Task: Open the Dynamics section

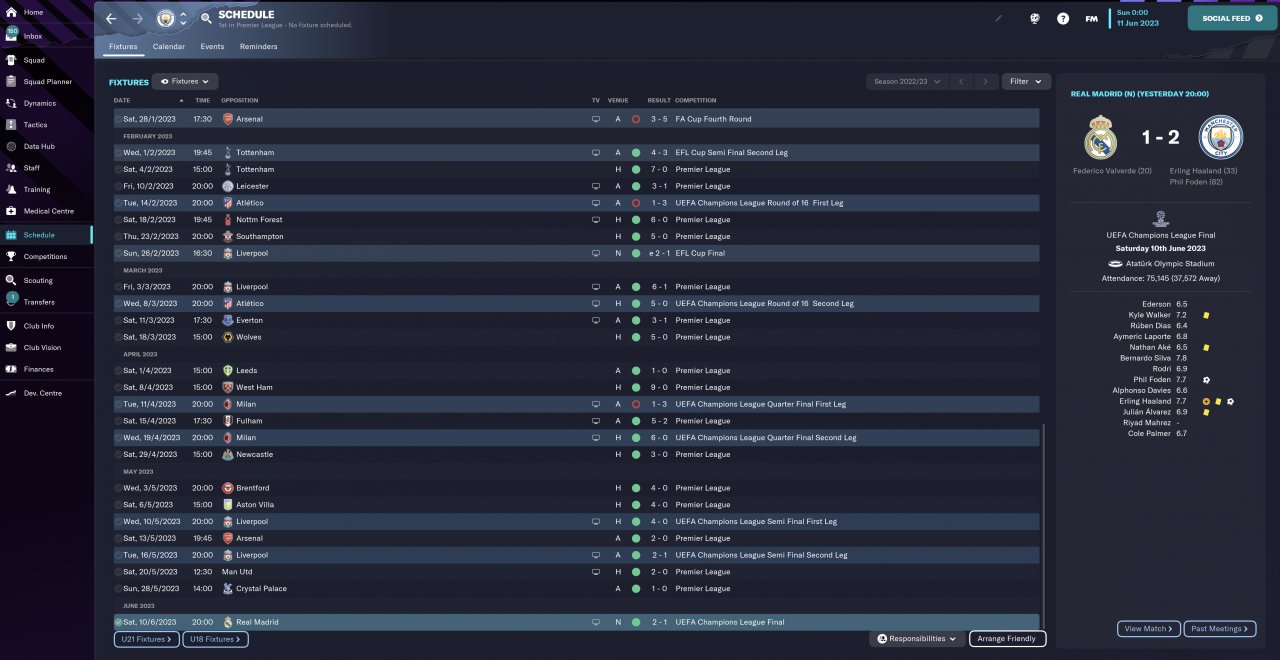Action: [40, 103]
